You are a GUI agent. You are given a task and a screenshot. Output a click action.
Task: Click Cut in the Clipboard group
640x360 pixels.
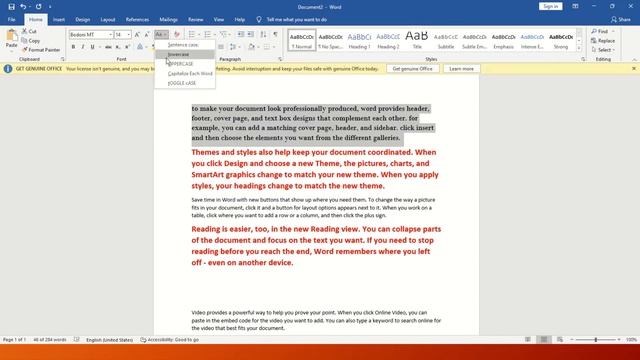click(29, 31)
